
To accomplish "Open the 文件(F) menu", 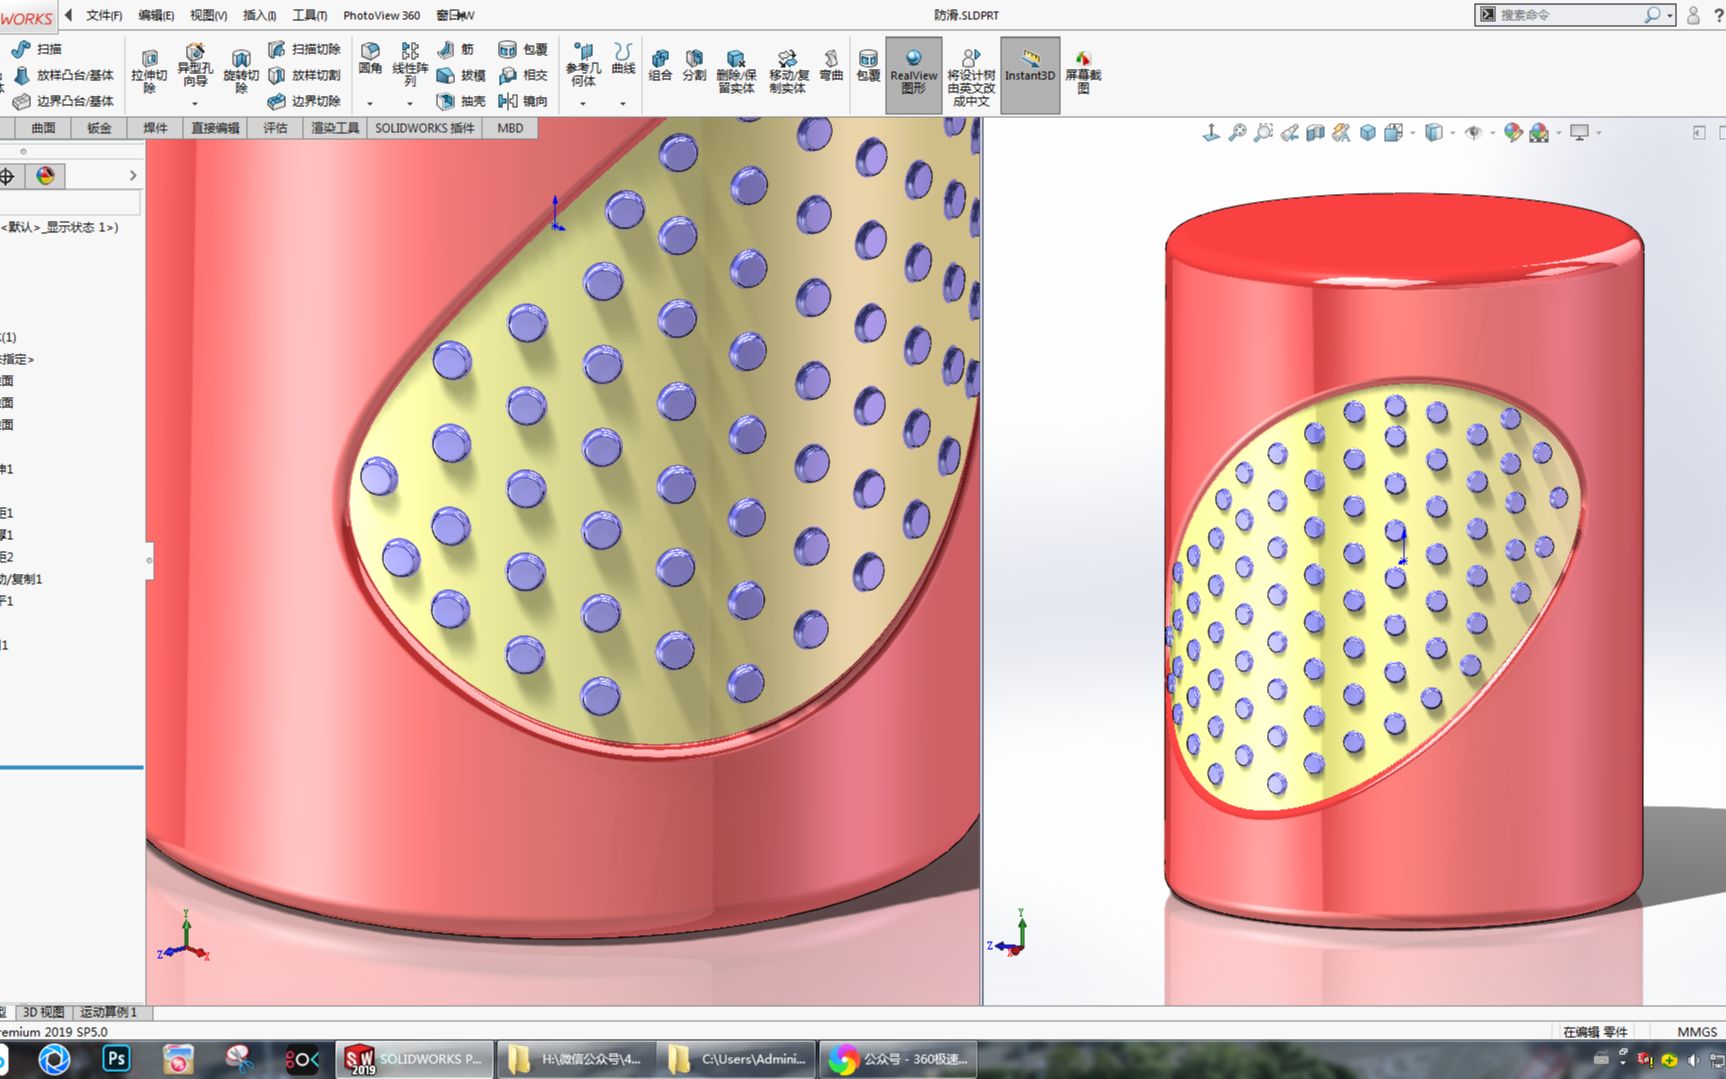I will (104, 15).
